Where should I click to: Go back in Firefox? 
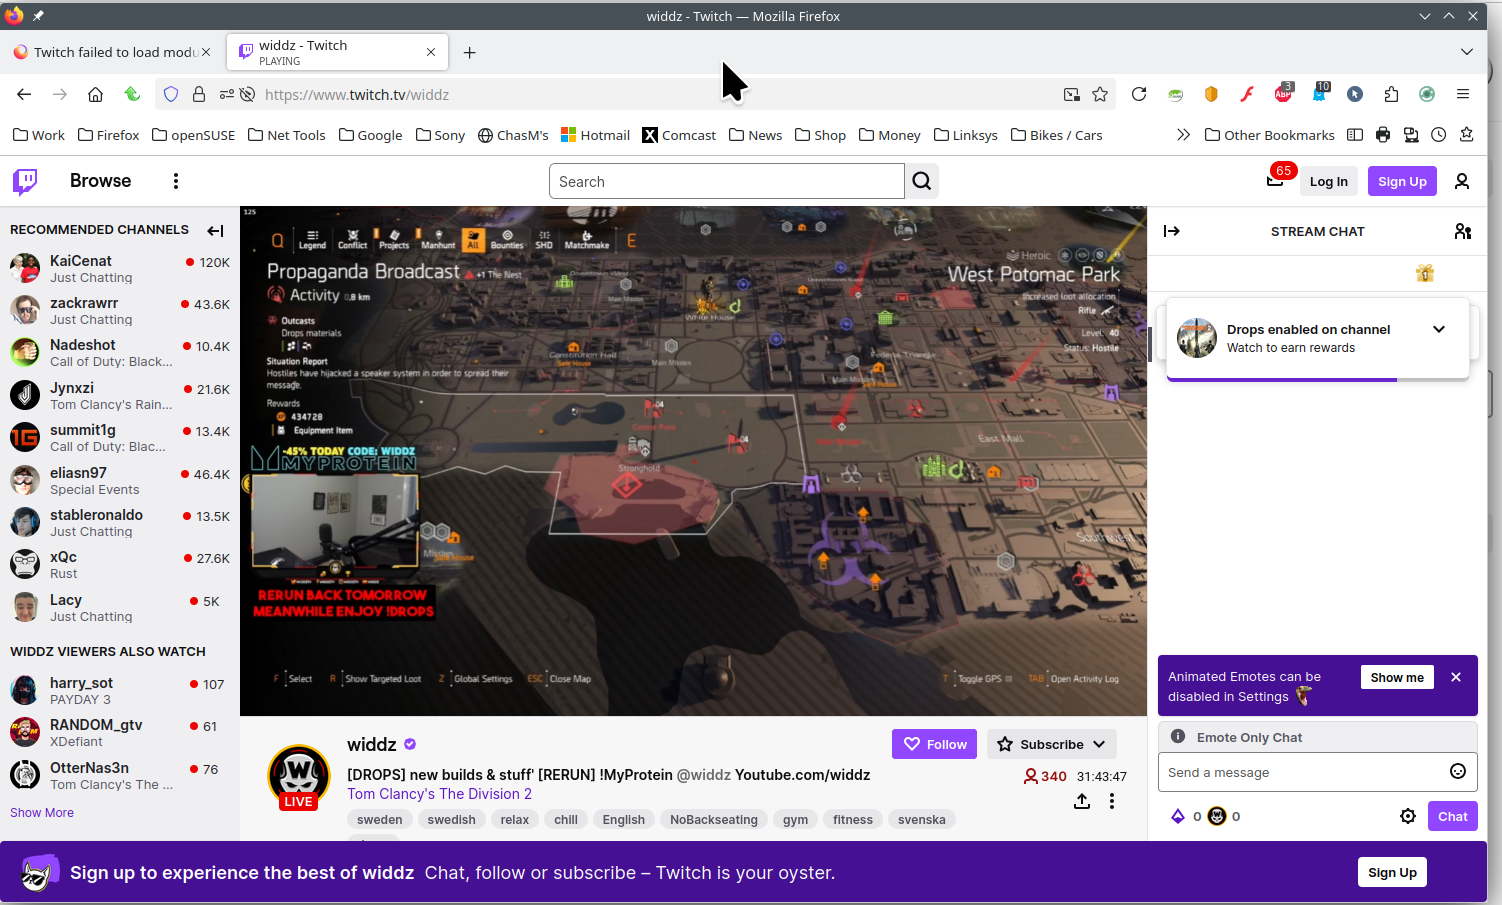pyautogui.click(x=24, y=94)
